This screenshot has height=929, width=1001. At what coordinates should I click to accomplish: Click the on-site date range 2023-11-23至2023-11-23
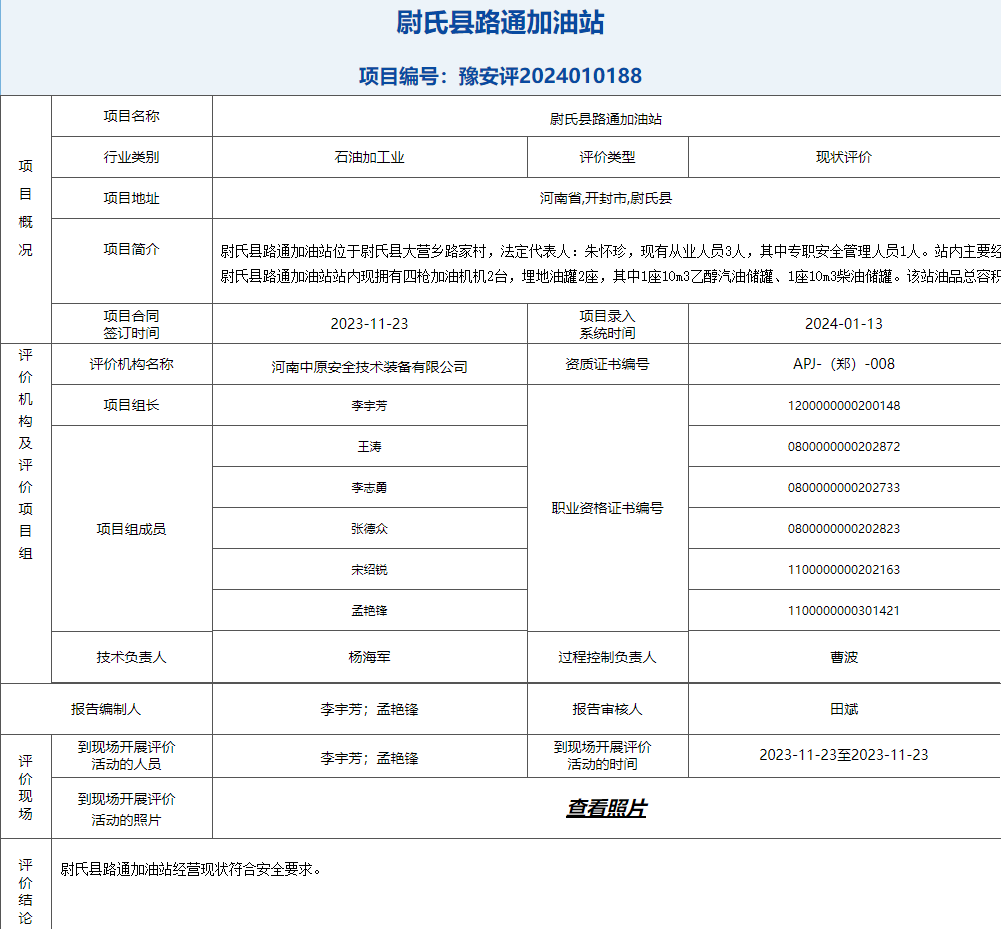(843, 755)
